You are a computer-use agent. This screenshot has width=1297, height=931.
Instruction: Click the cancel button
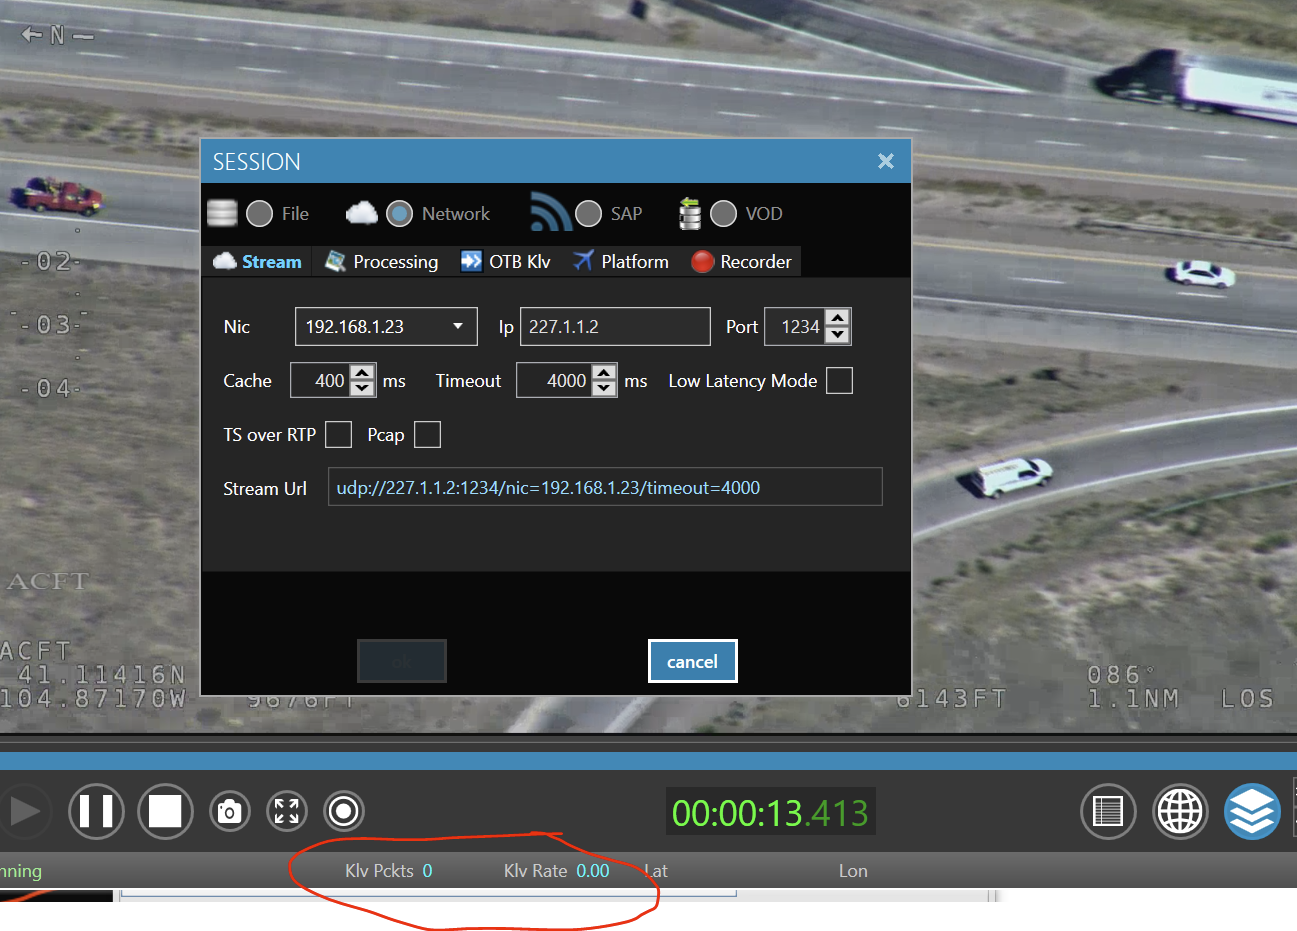tap(692, 662)
